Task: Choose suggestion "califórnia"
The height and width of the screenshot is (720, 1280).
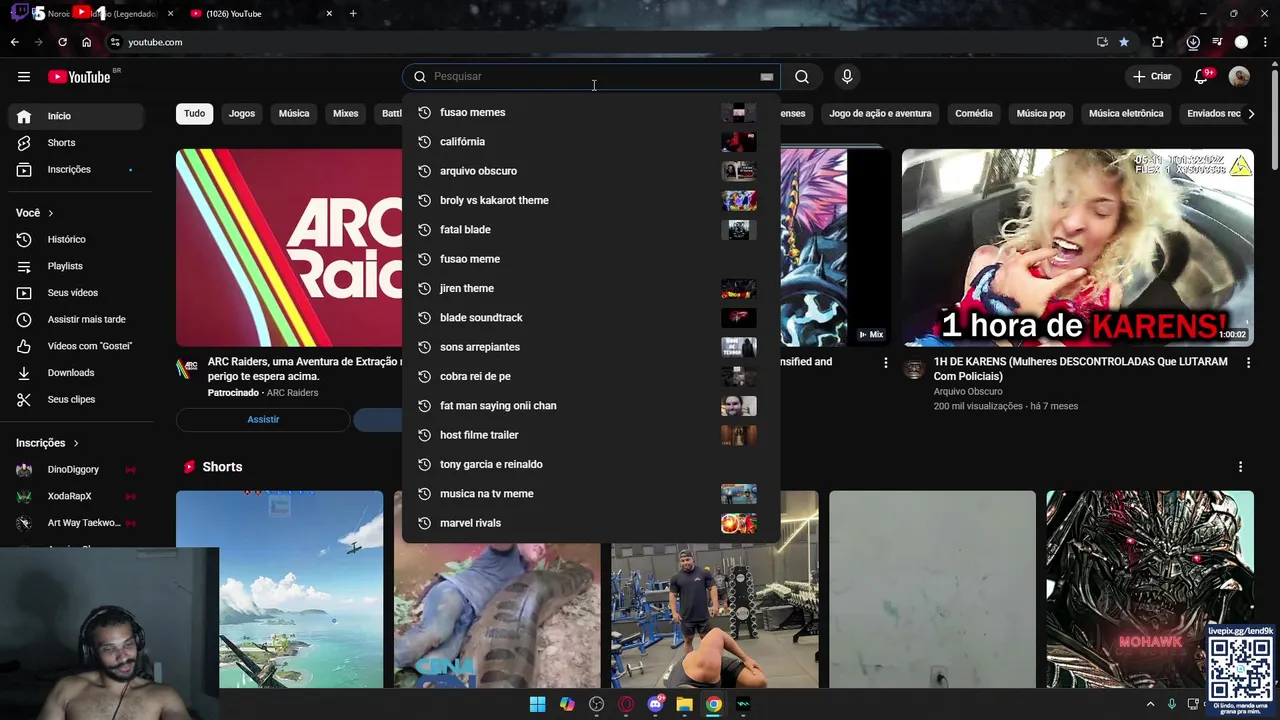Action: [x=591, y=142]
